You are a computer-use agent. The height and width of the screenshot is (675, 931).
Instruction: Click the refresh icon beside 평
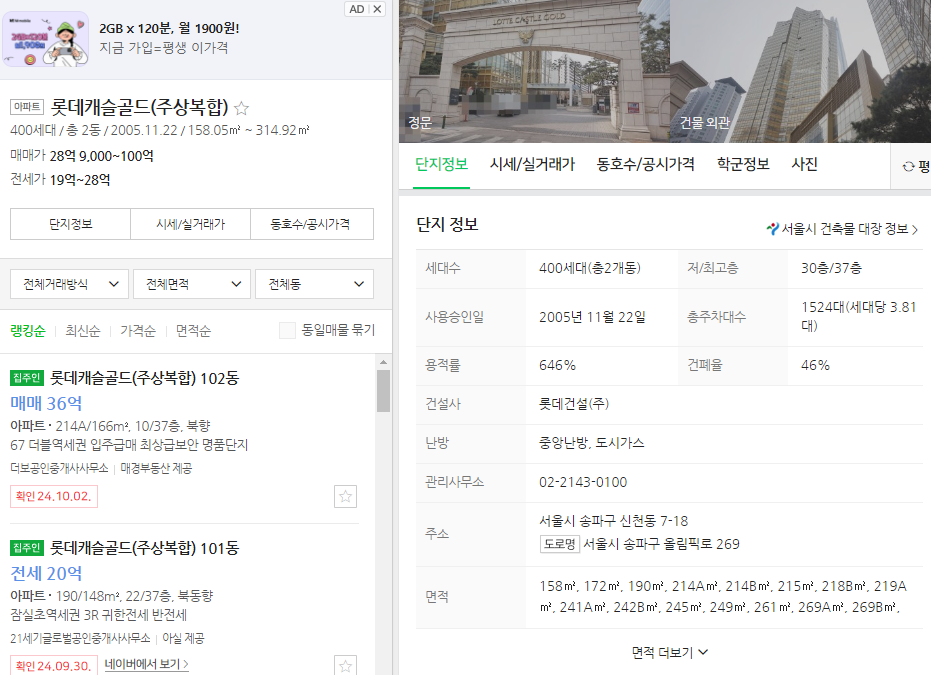(x=908, y=167)
